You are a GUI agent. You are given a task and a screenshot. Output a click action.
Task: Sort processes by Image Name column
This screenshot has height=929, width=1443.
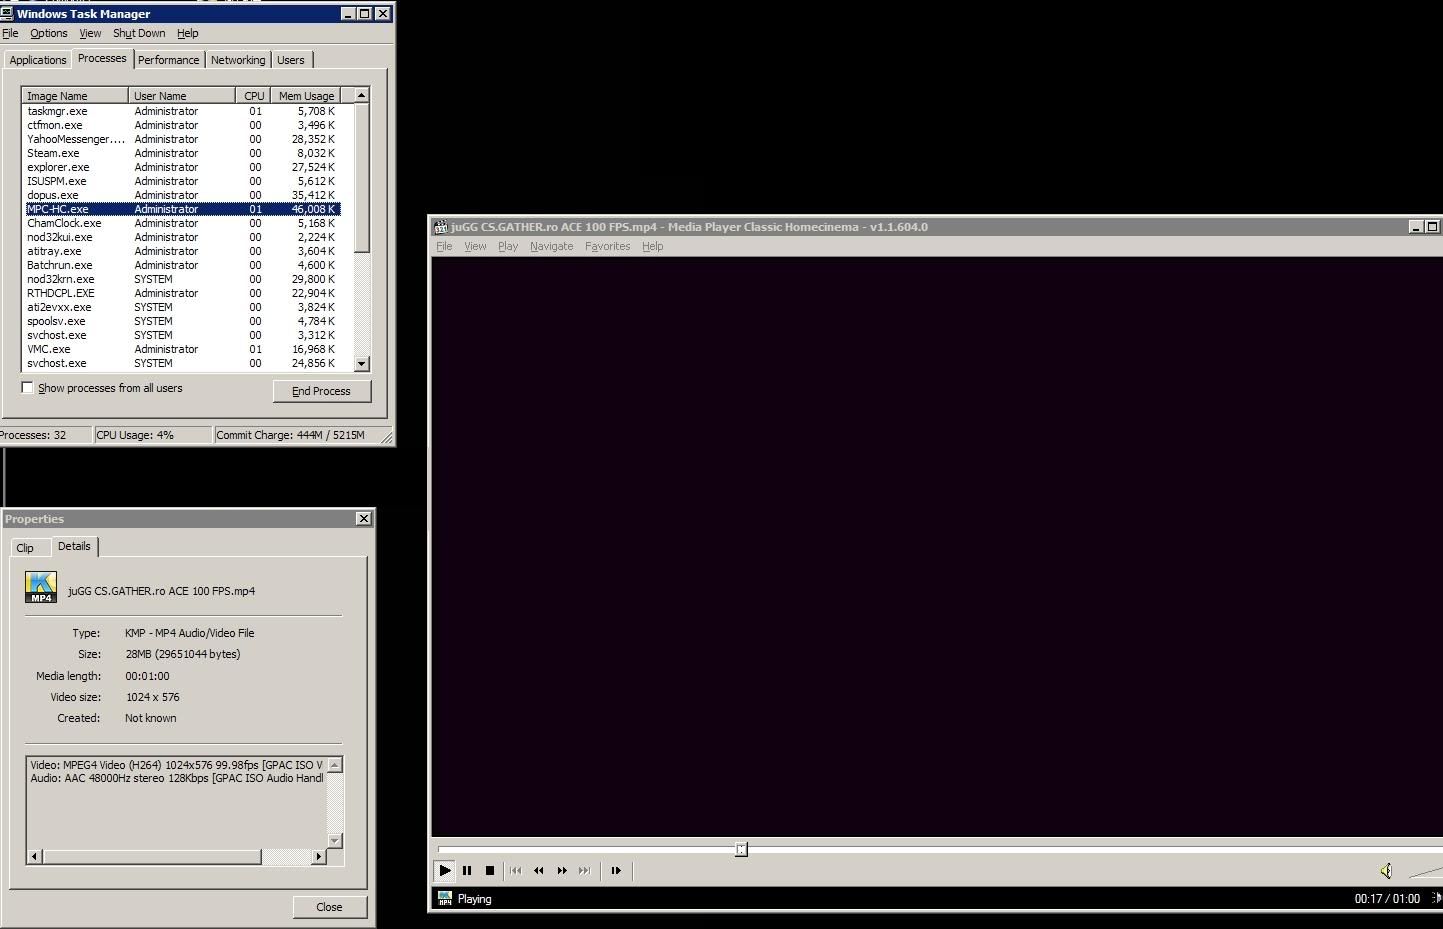[x=75, y=96]
